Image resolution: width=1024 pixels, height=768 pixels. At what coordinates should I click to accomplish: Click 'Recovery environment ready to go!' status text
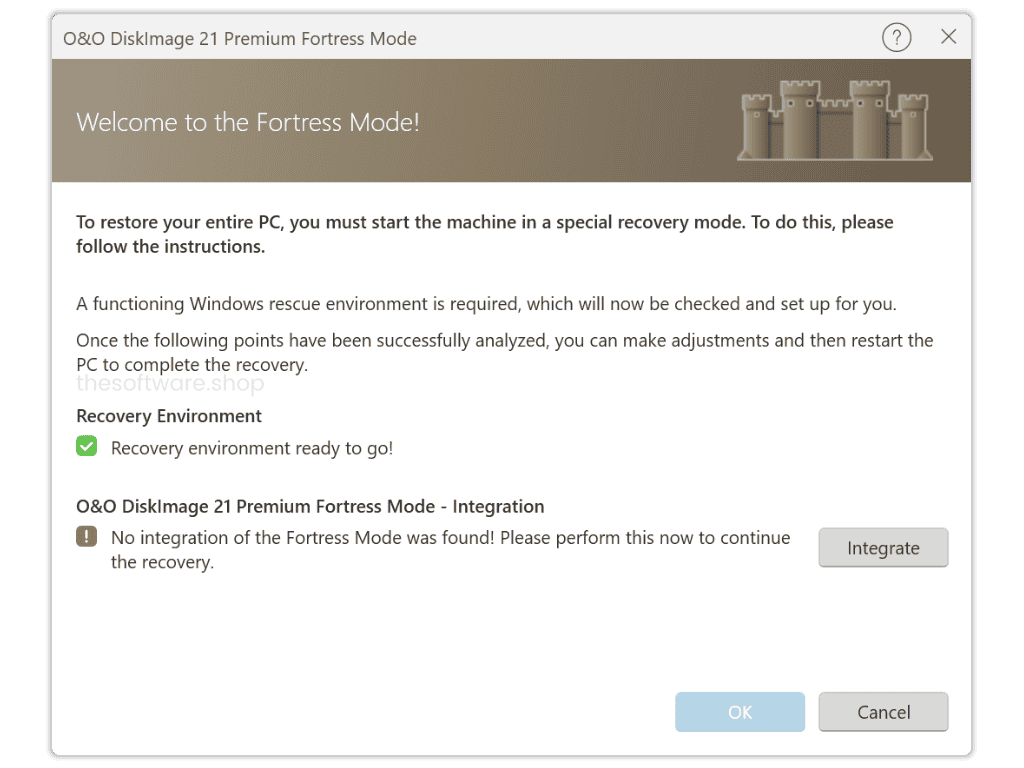(x=252, y=449)
